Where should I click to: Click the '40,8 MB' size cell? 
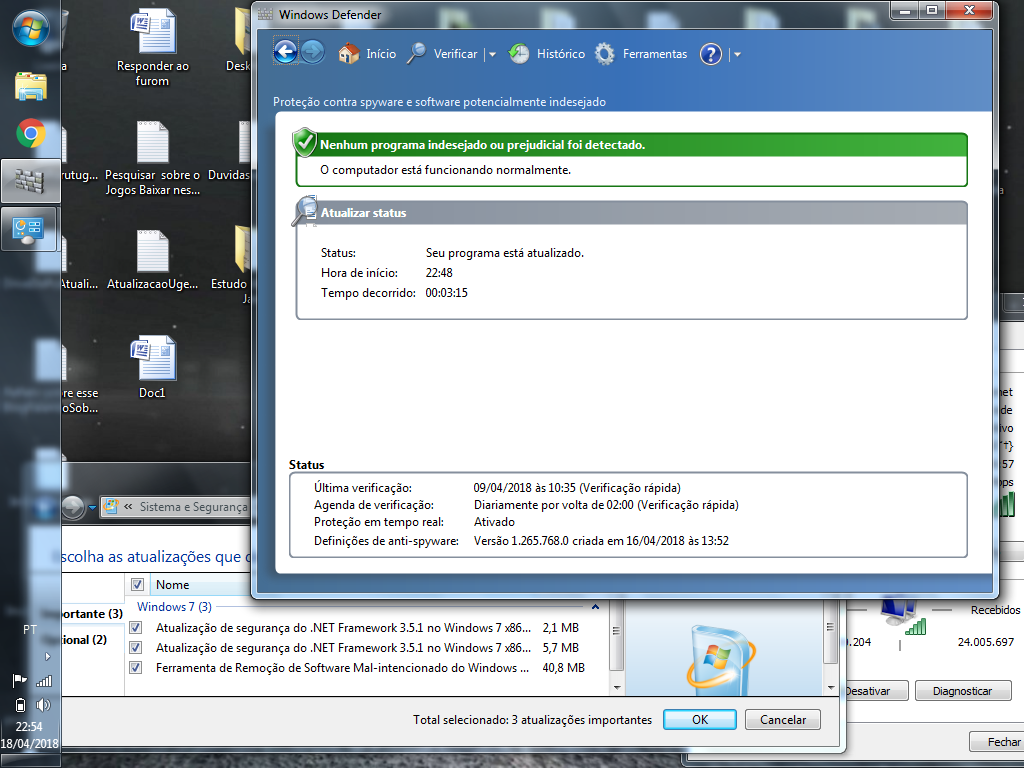564,667
